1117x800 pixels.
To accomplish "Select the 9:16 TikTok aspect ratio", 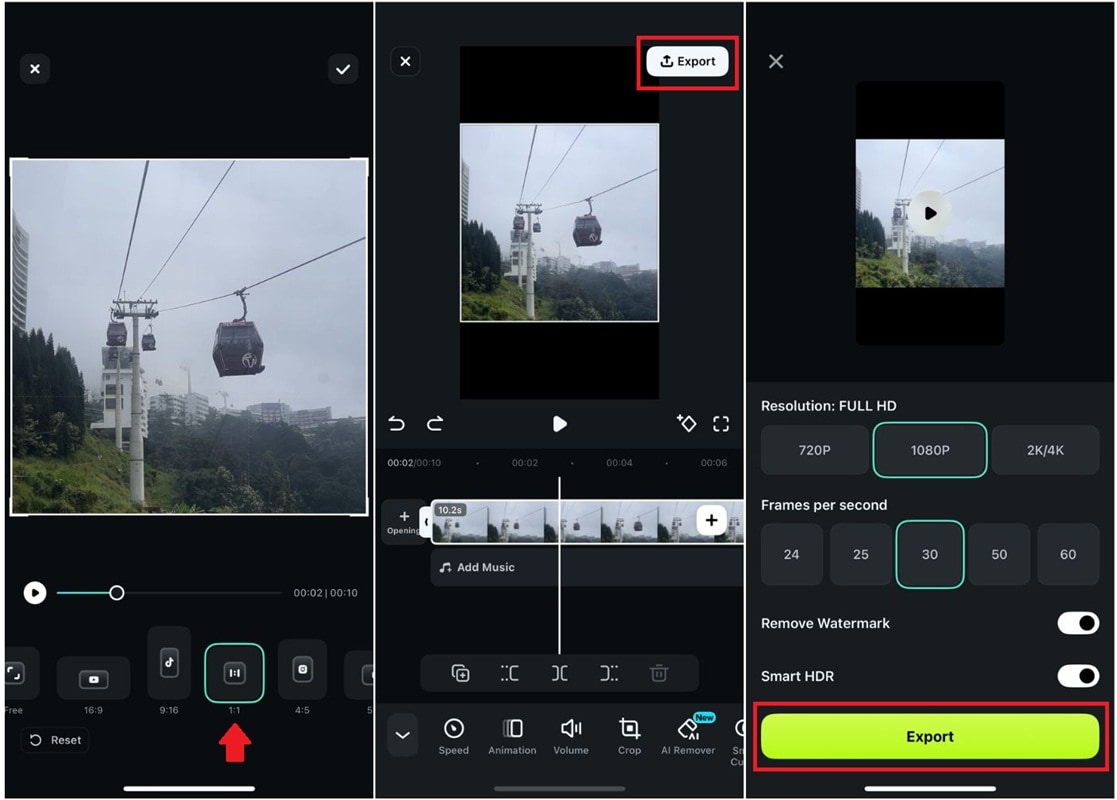I will pyautogui.click(x=169, y=663).
